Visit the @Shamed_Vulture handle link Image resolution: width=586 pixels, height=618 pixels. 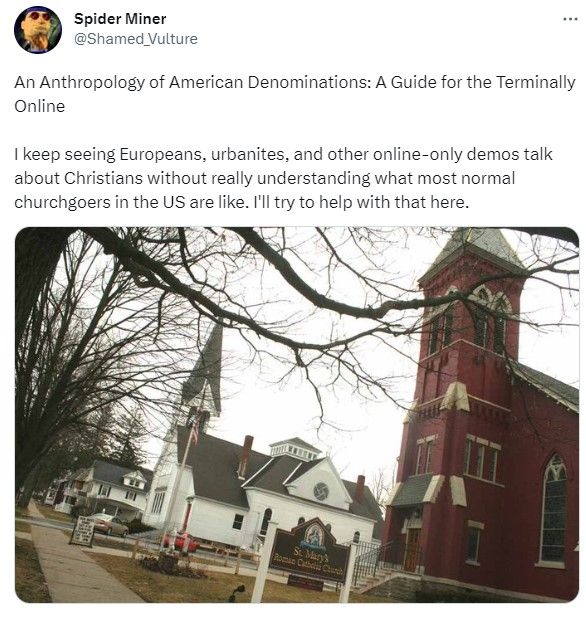tap(136, 39)
